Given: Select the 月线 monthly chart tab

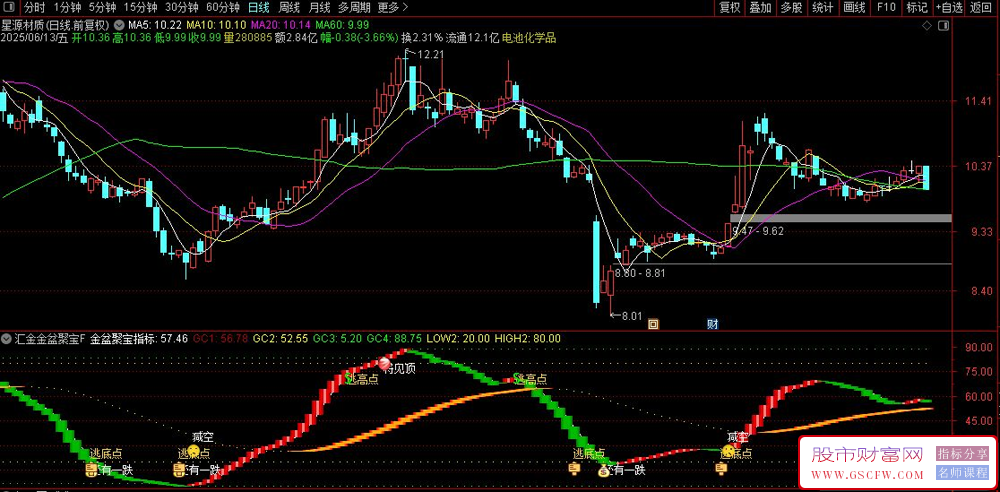Looking at the screenshot, I should click(319, 8).
